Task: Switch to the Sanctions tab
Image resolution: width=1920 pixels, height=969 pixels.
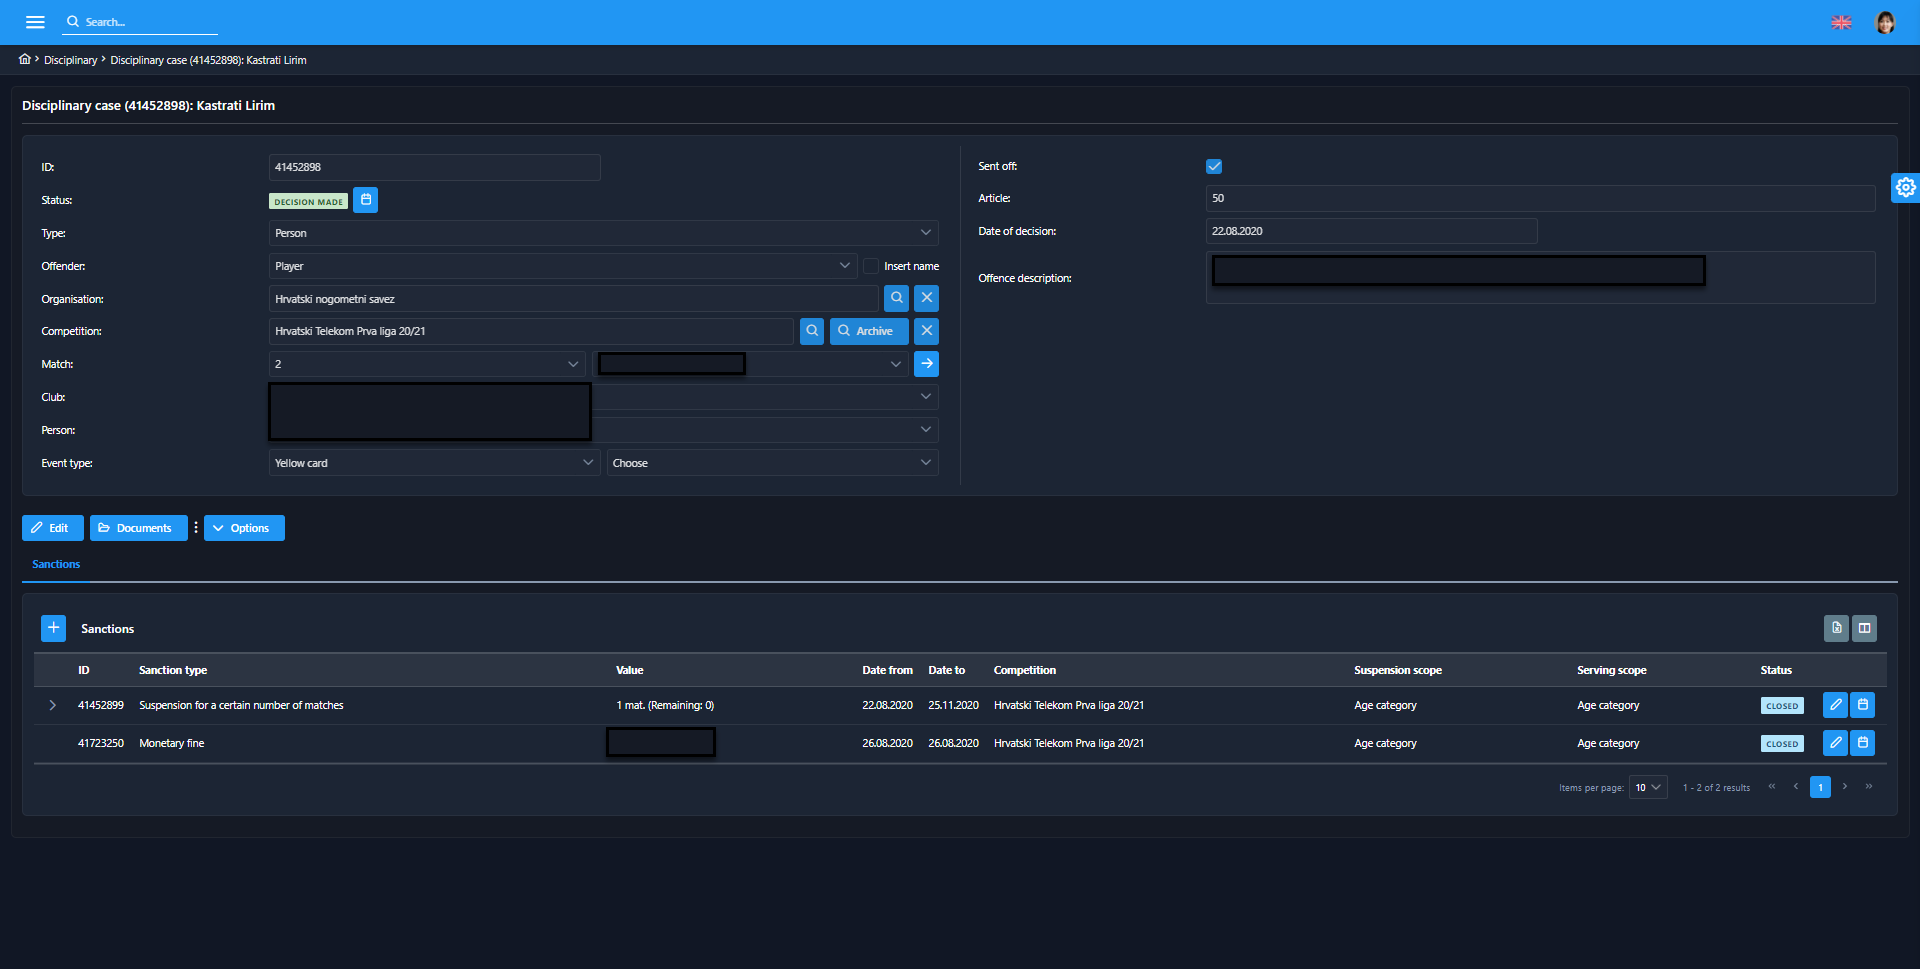Action: point(56,564)
